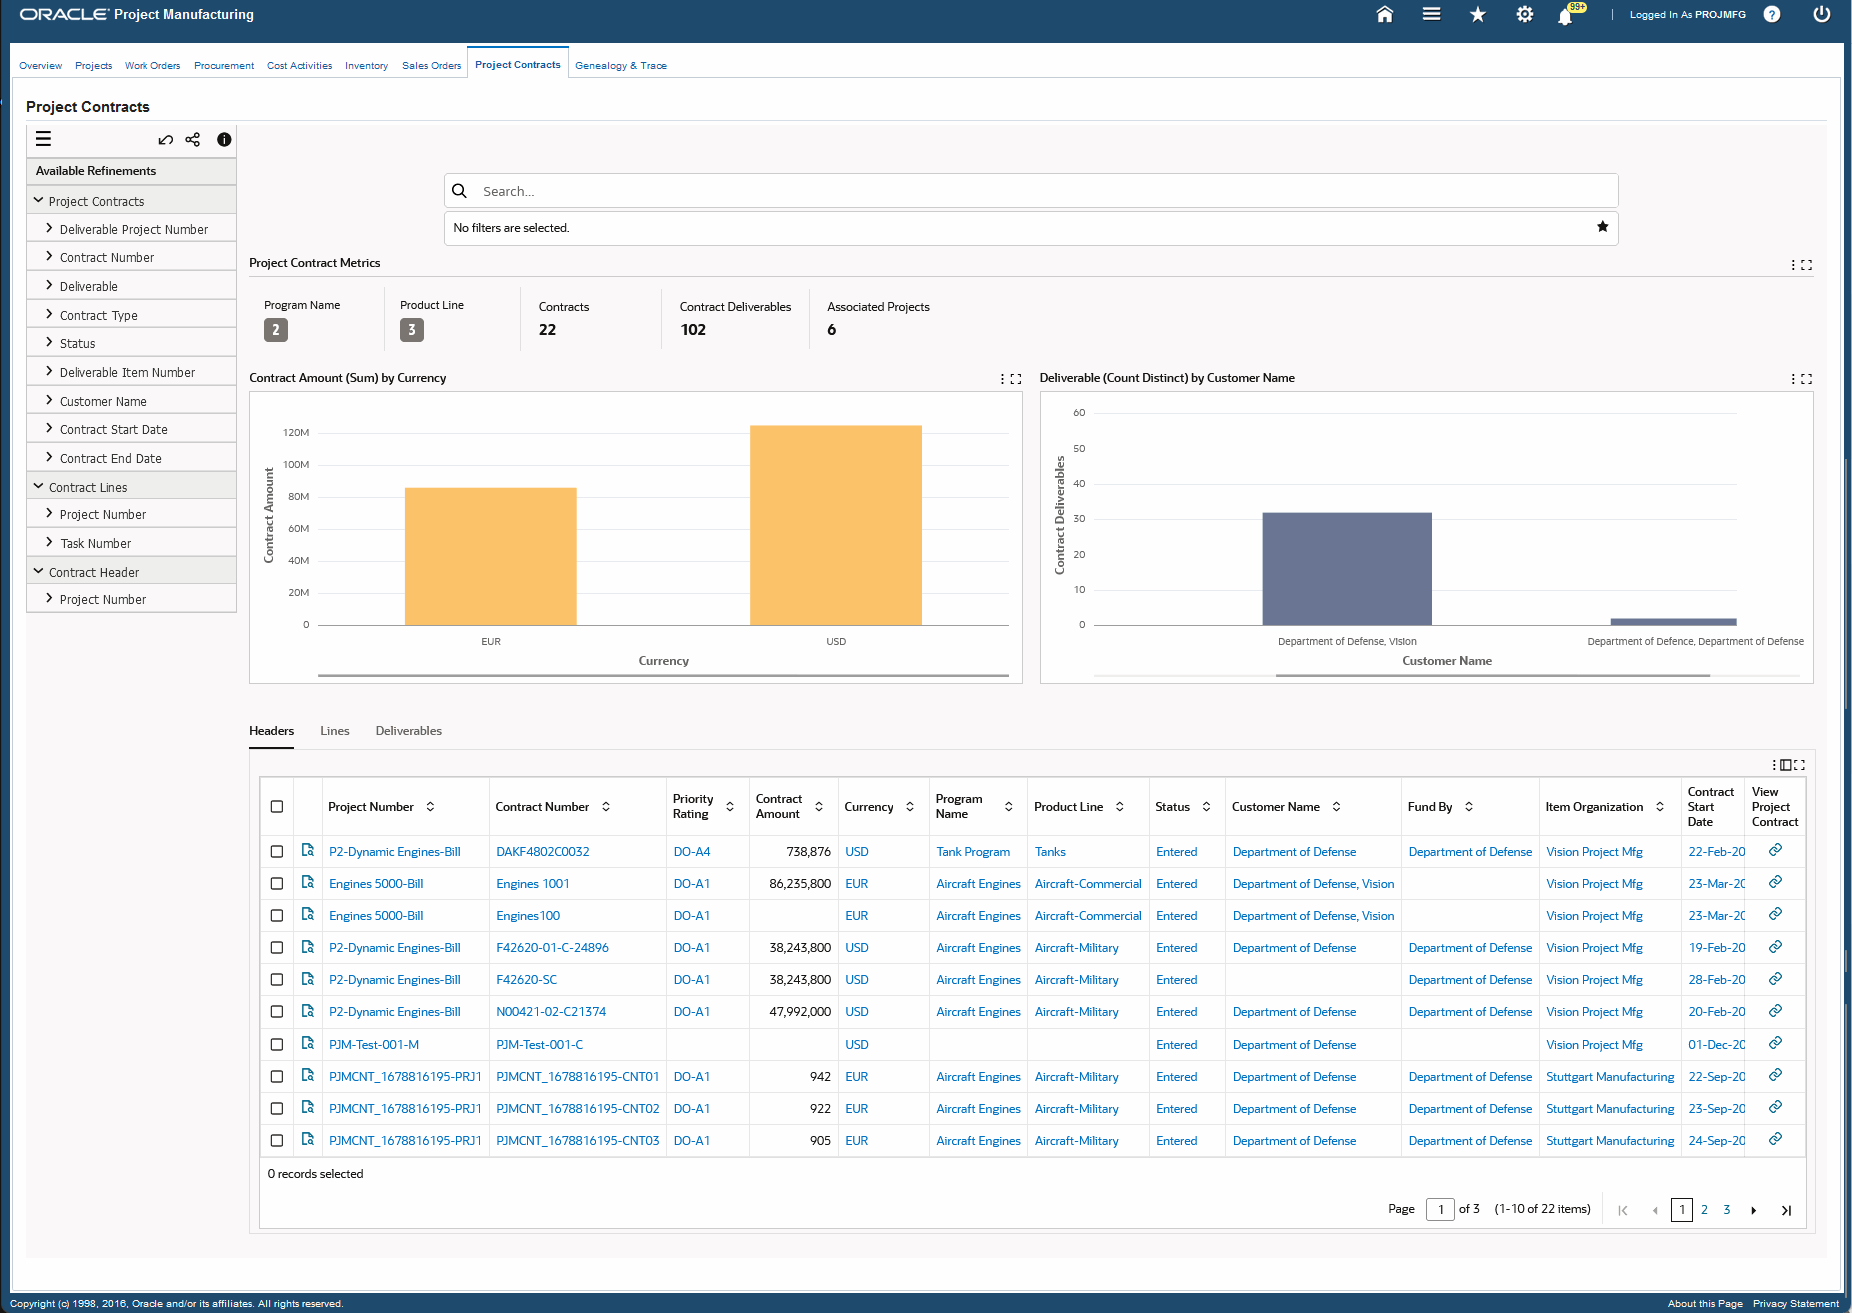Open Aircraft-Commercial link in Engines 1001 row
1852x1313 pixels.
[x=1088, y=884]
